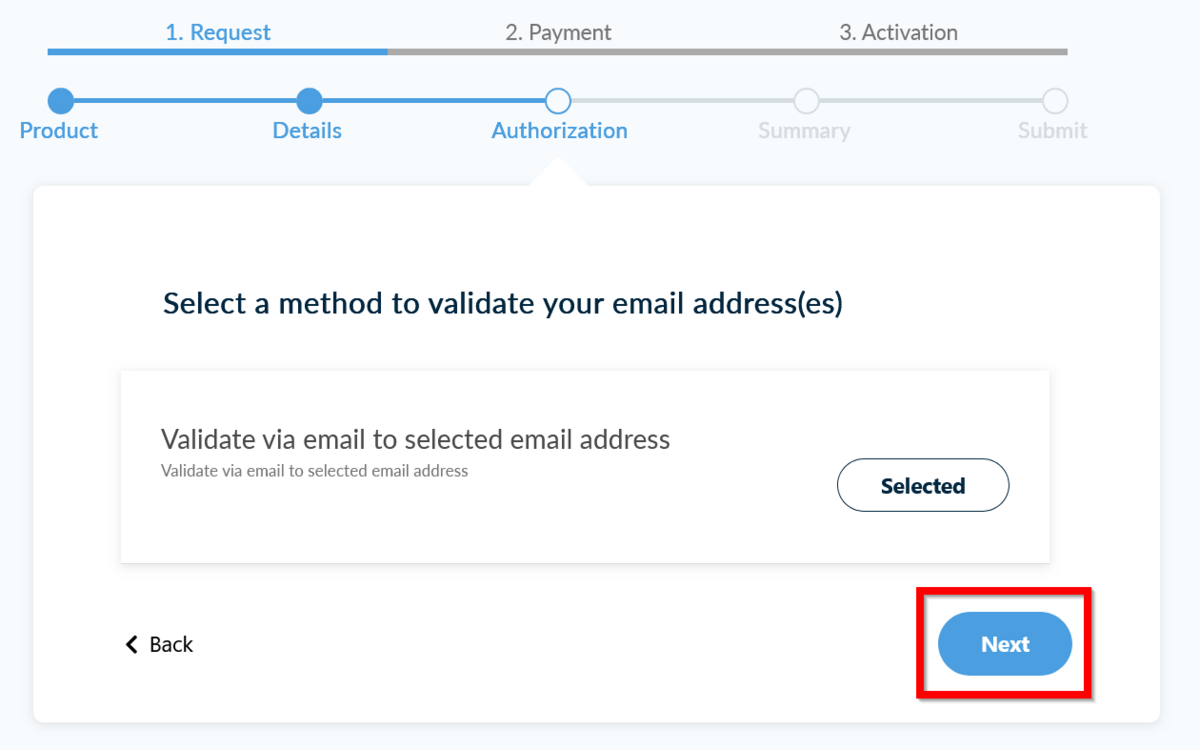Click the blue Request progress bar segment

pos(218,51)
